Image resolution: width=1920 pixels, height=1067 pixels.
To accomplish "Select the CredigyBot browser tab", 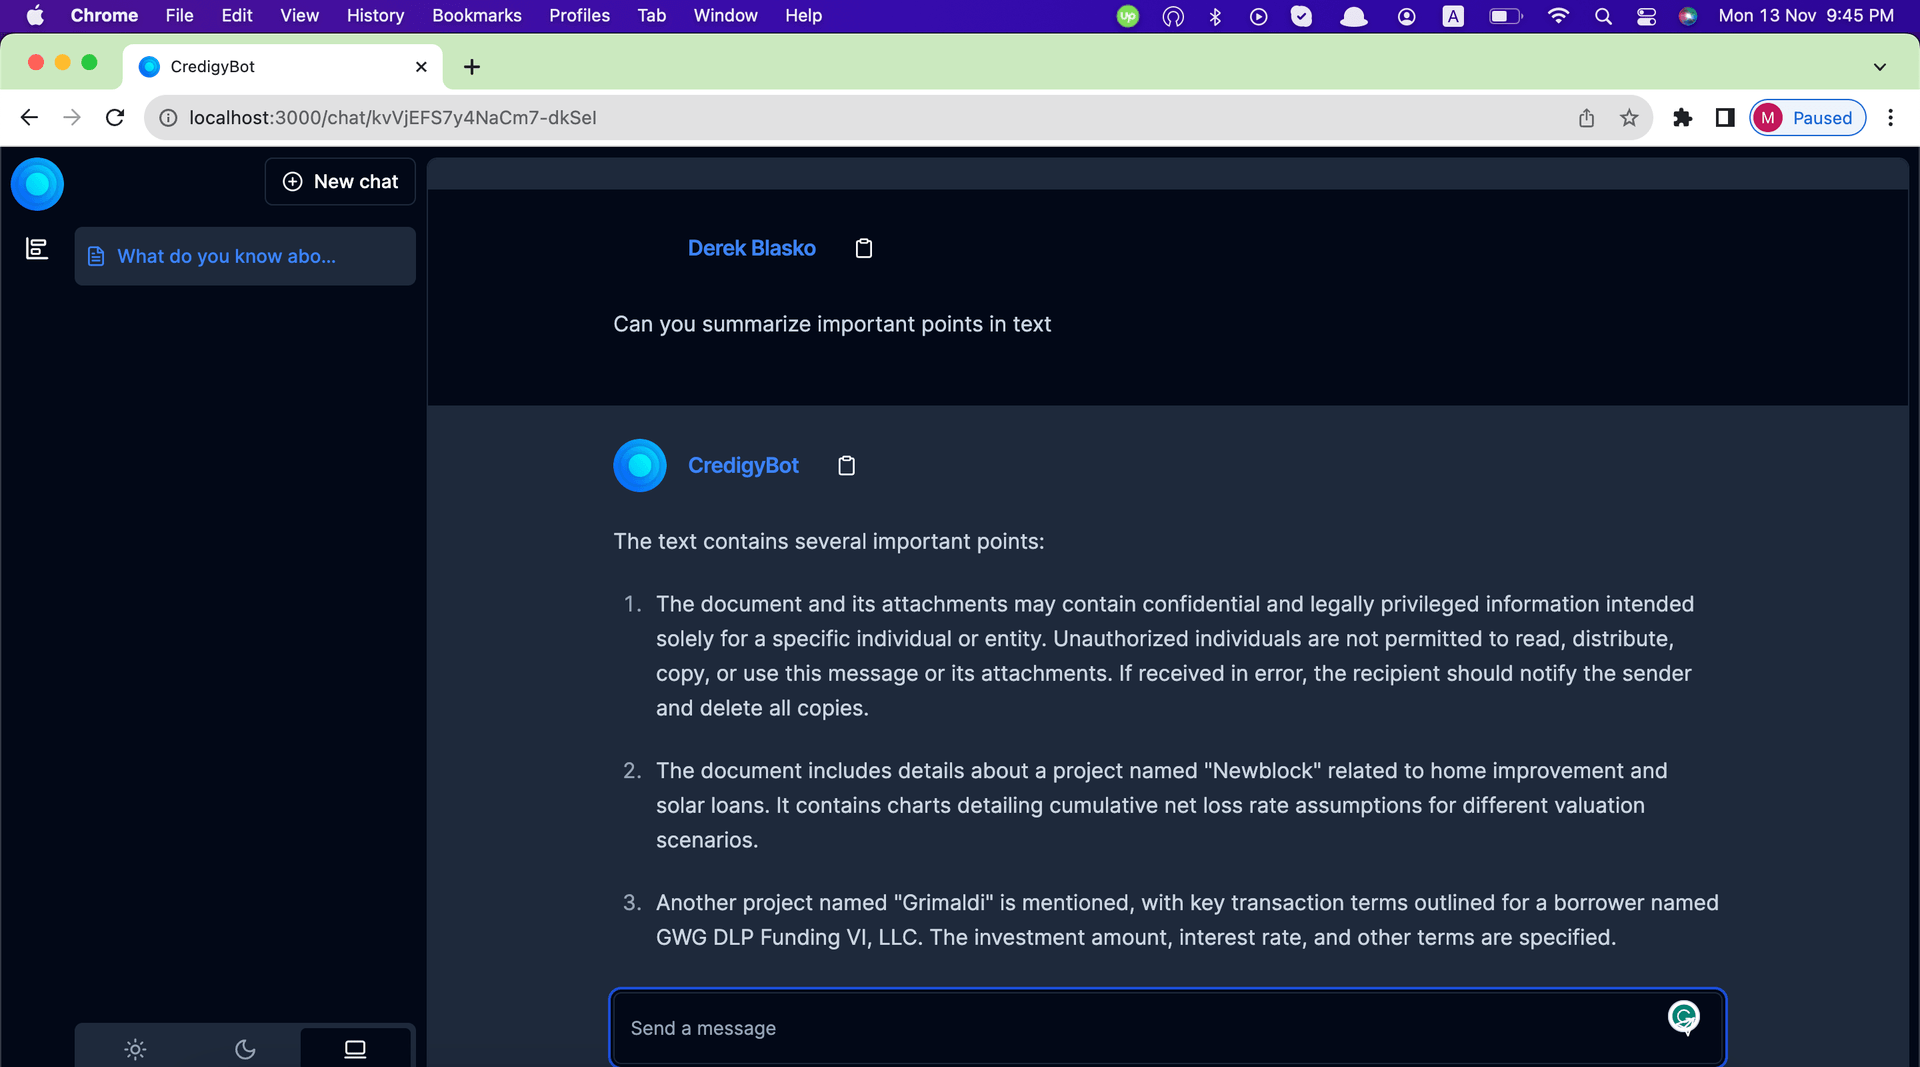I will [x=283, y=67].
